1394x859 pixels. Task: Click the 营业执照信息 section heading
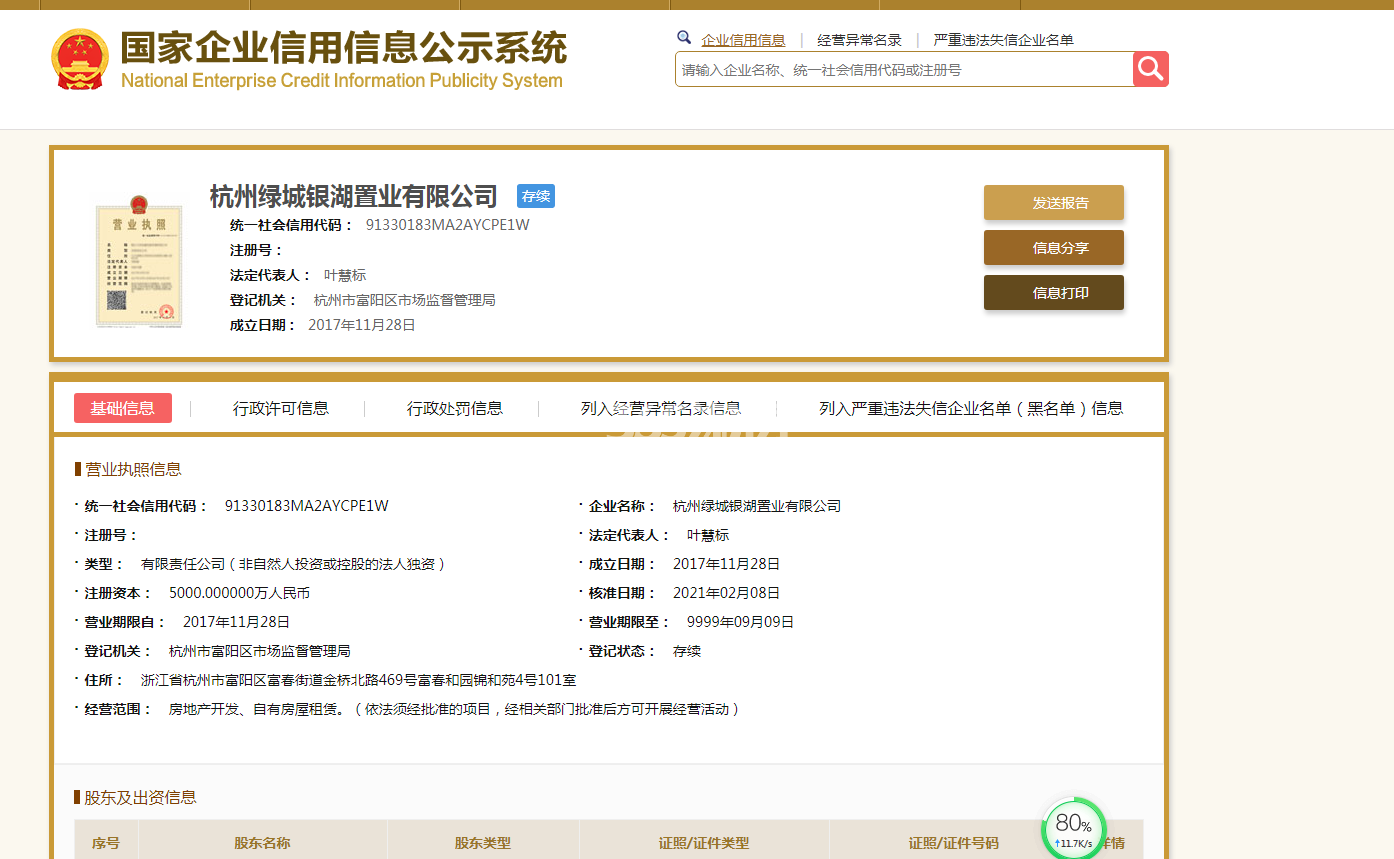click(133, 469)
